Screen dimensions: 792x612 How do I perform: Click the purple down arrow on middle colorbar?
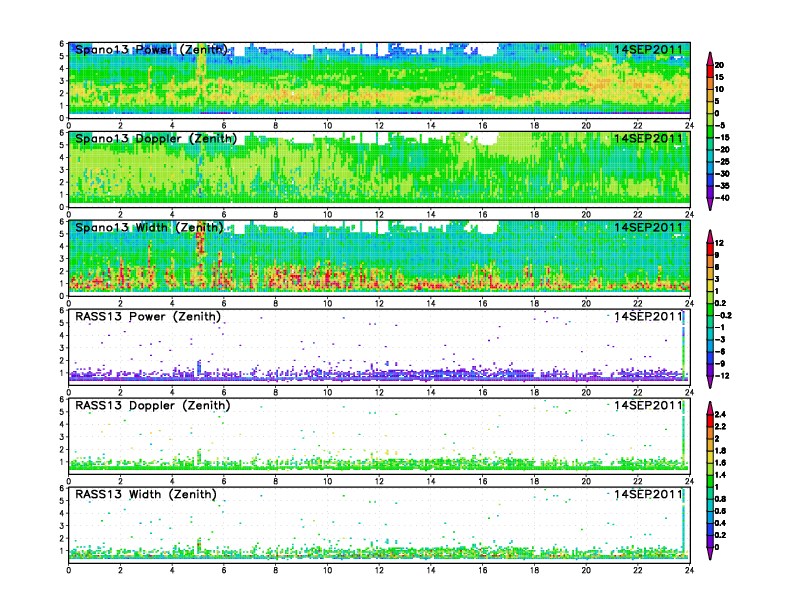(710, 382)
